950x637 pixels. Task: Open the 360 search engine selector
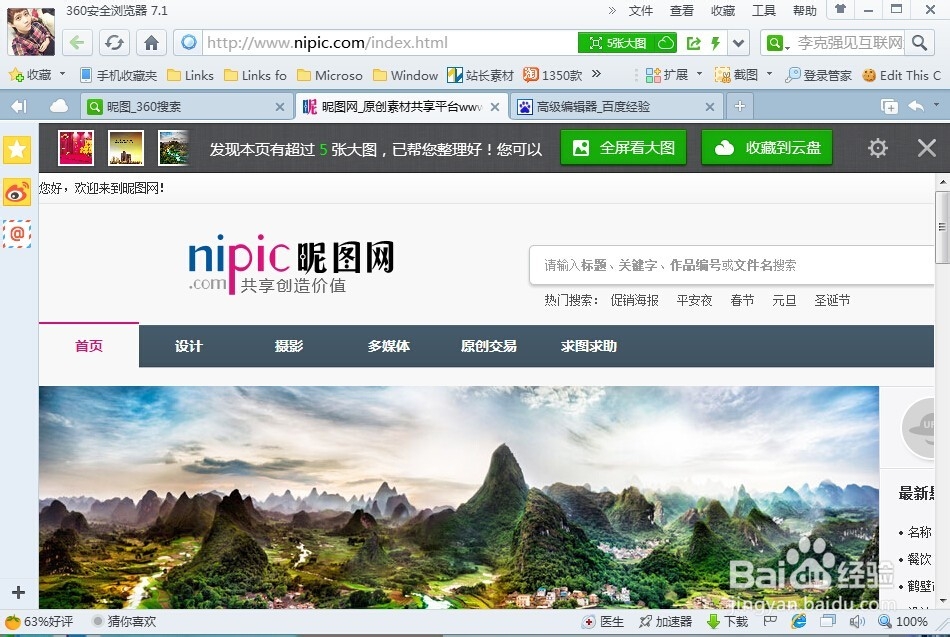pos(778,43)
